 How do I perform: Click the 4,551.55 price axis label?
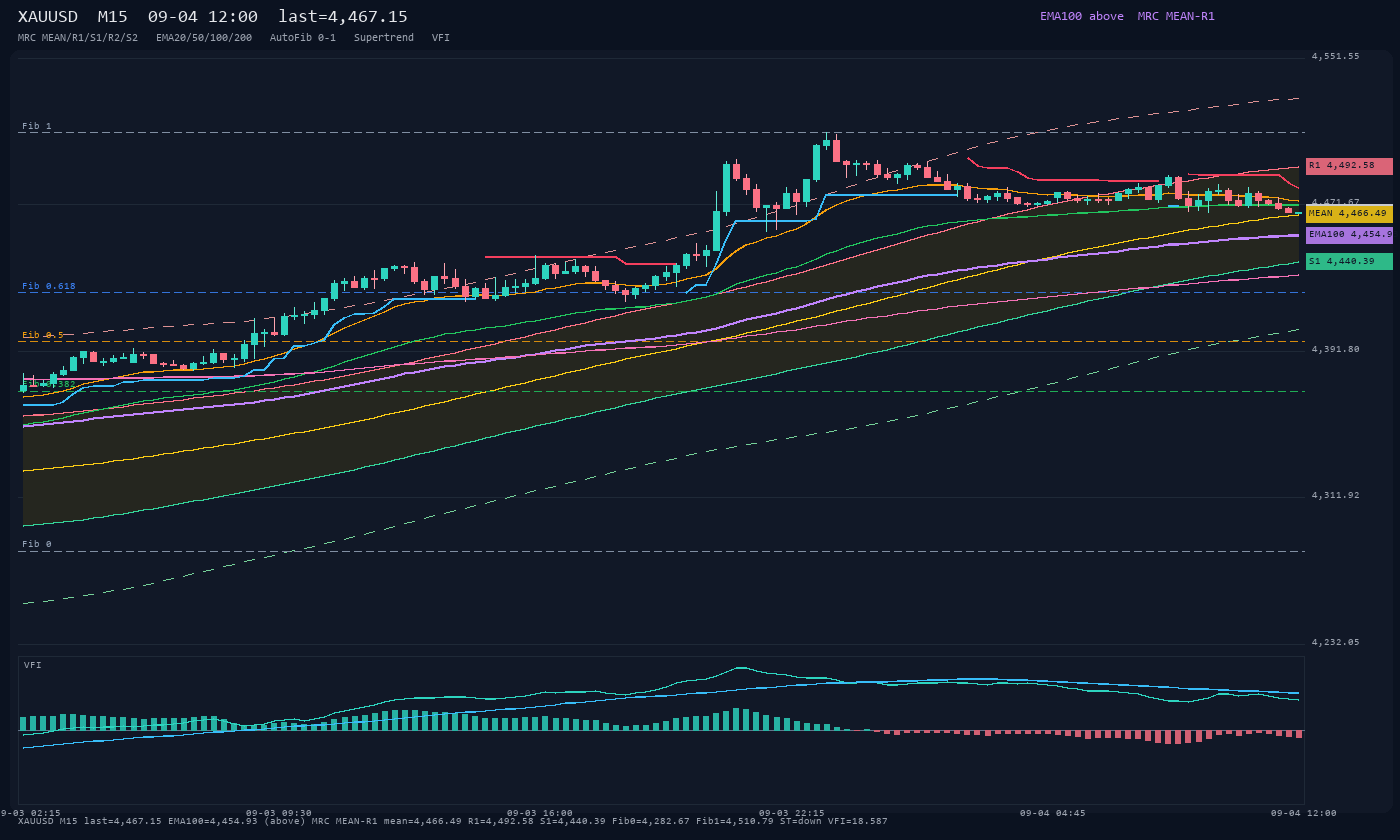pyautogui.click(x=1336, y=57)
